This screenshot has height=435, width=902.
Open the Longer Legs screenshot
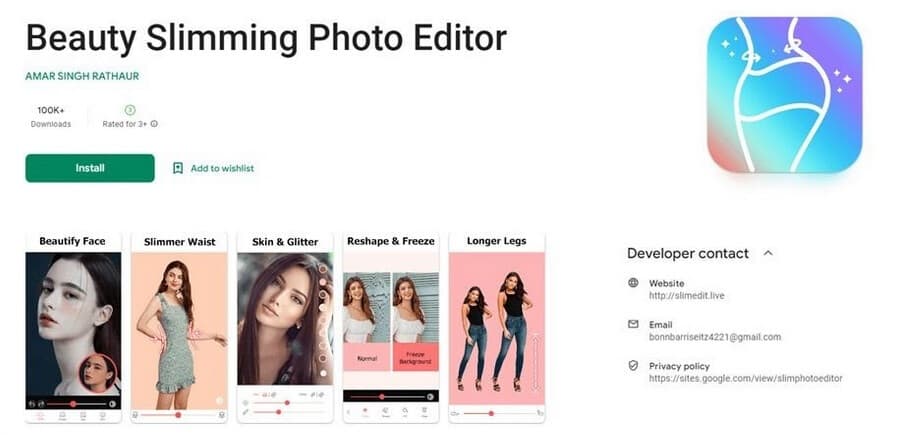pos(496,327)
